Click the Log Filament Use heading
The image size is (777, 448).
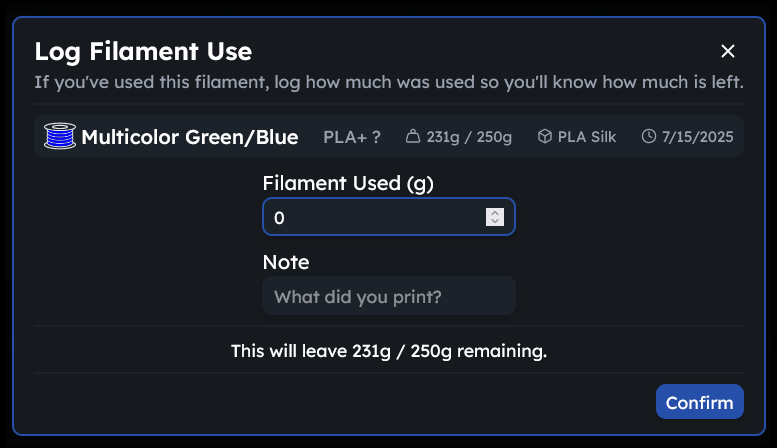pos(143,52)
